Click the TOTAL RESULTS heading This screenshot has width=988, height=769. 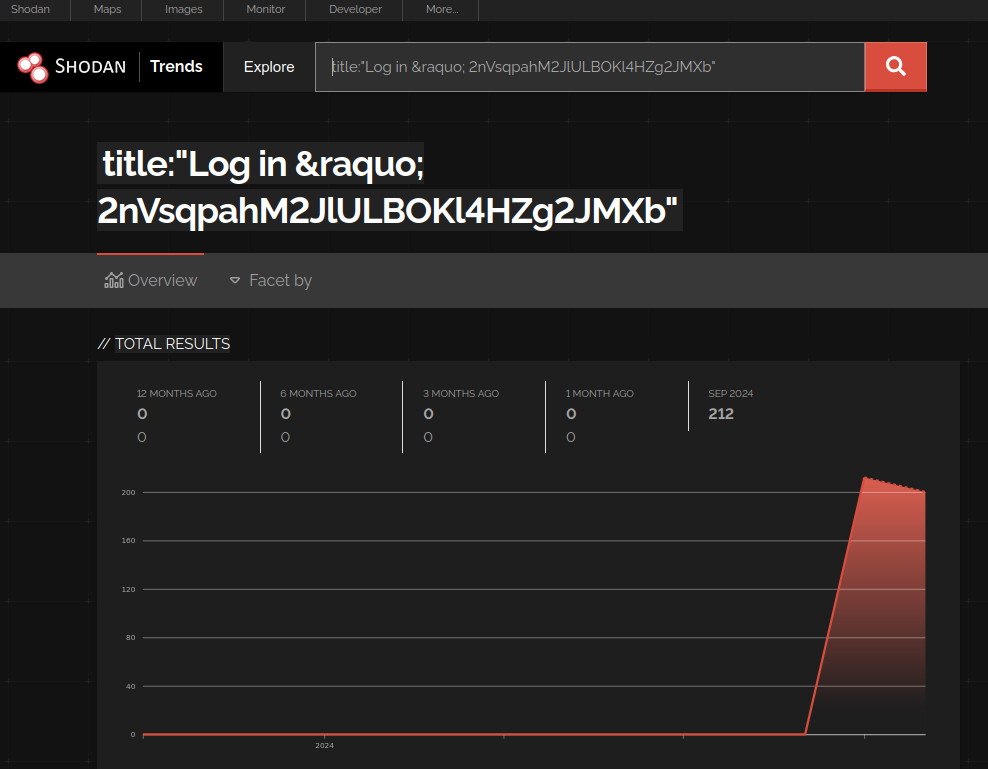pyautogui.click(x=172, y=344)
